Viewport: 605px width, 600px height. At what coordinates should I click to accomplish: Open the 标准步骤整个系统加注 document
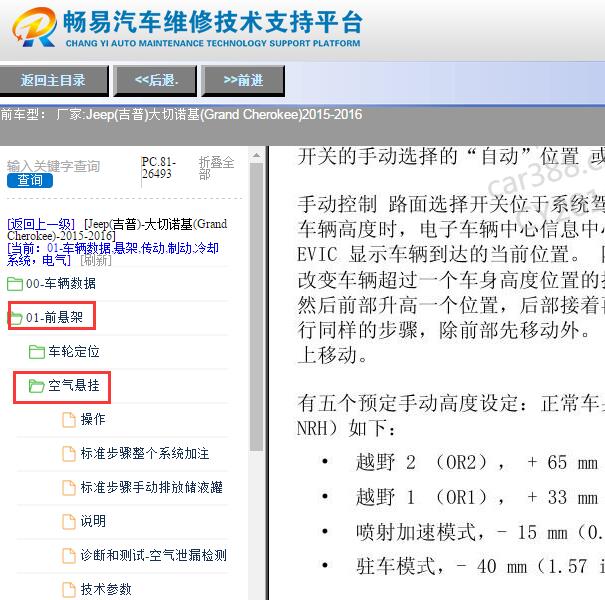click(x=145, y=453)
